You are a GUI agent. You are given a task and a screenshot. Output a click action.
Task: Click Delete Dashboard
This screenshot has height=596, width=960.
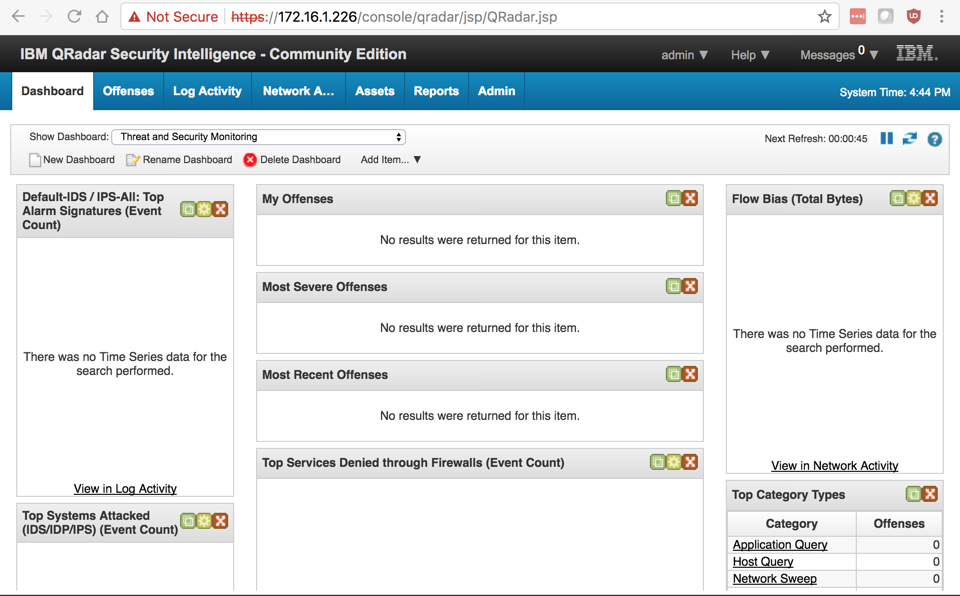pyautogui.click(x=292, y=160)
